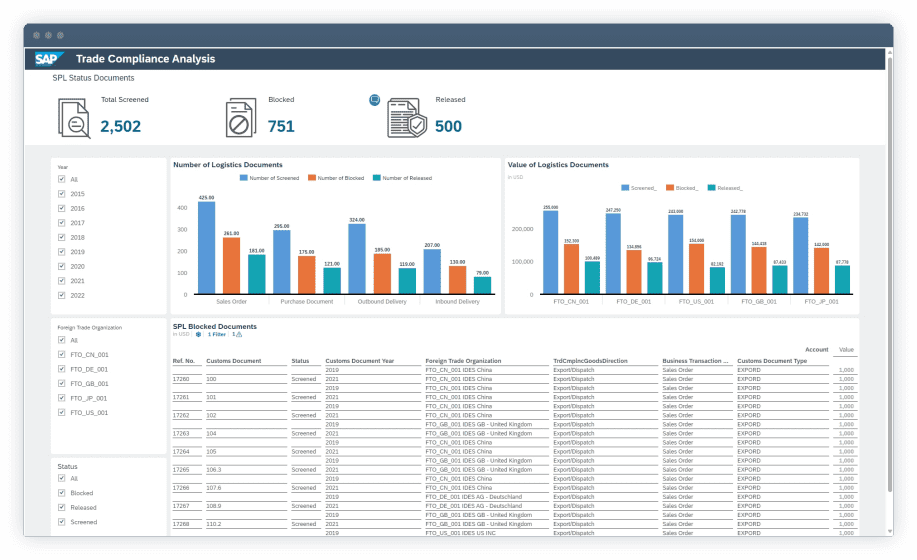Click Foreign Trade Organization column header
The image size is (917, 560).
click(463, 361)
